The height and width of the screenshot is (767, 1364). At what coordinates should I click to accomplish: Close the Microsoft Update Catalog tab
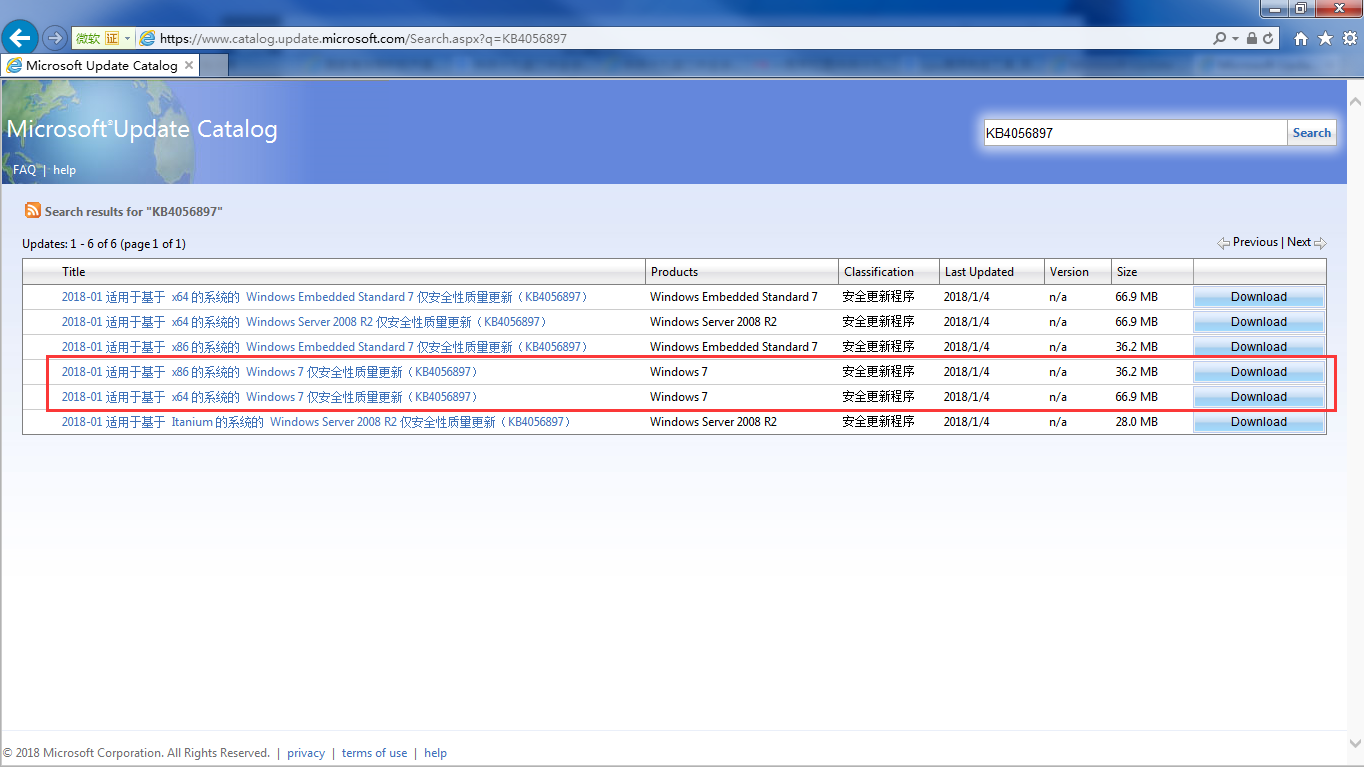pos(188,65)
